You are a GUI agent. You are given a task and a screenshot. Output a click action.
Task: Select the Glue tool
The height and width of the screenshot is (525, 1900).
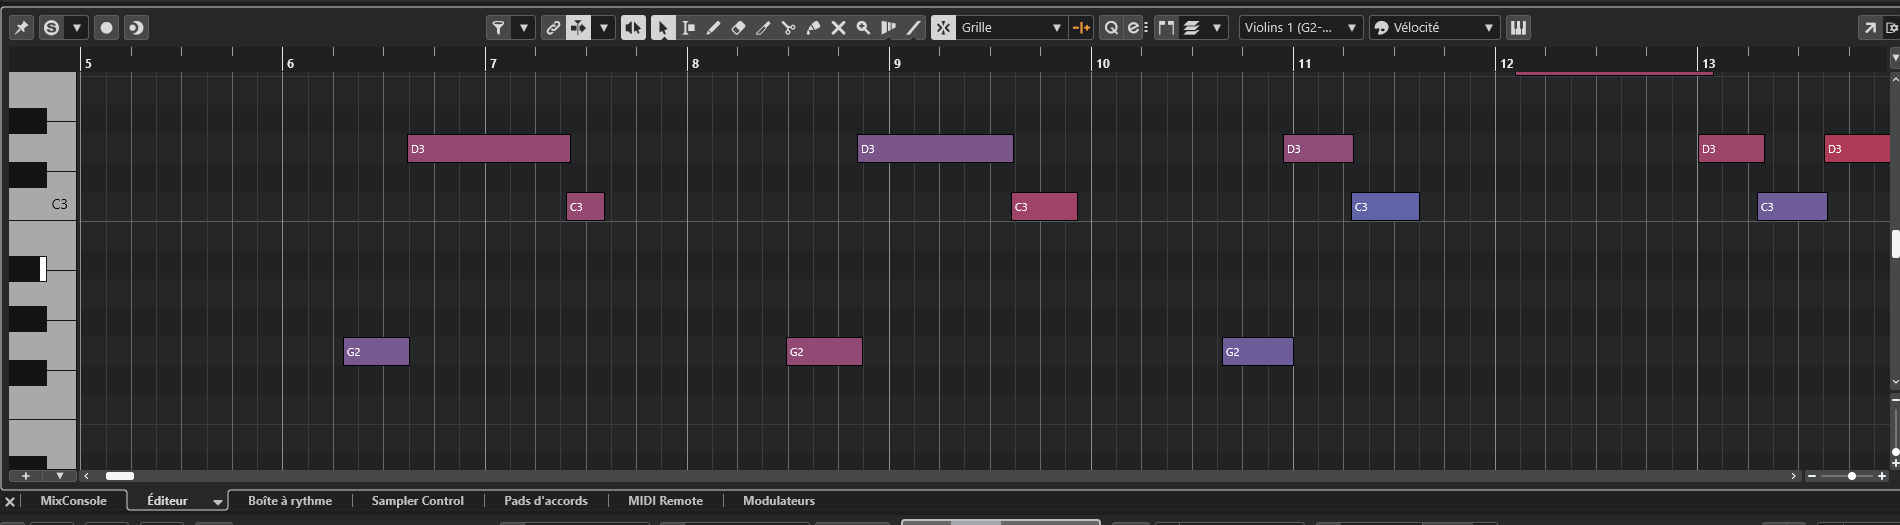[813, 28]
